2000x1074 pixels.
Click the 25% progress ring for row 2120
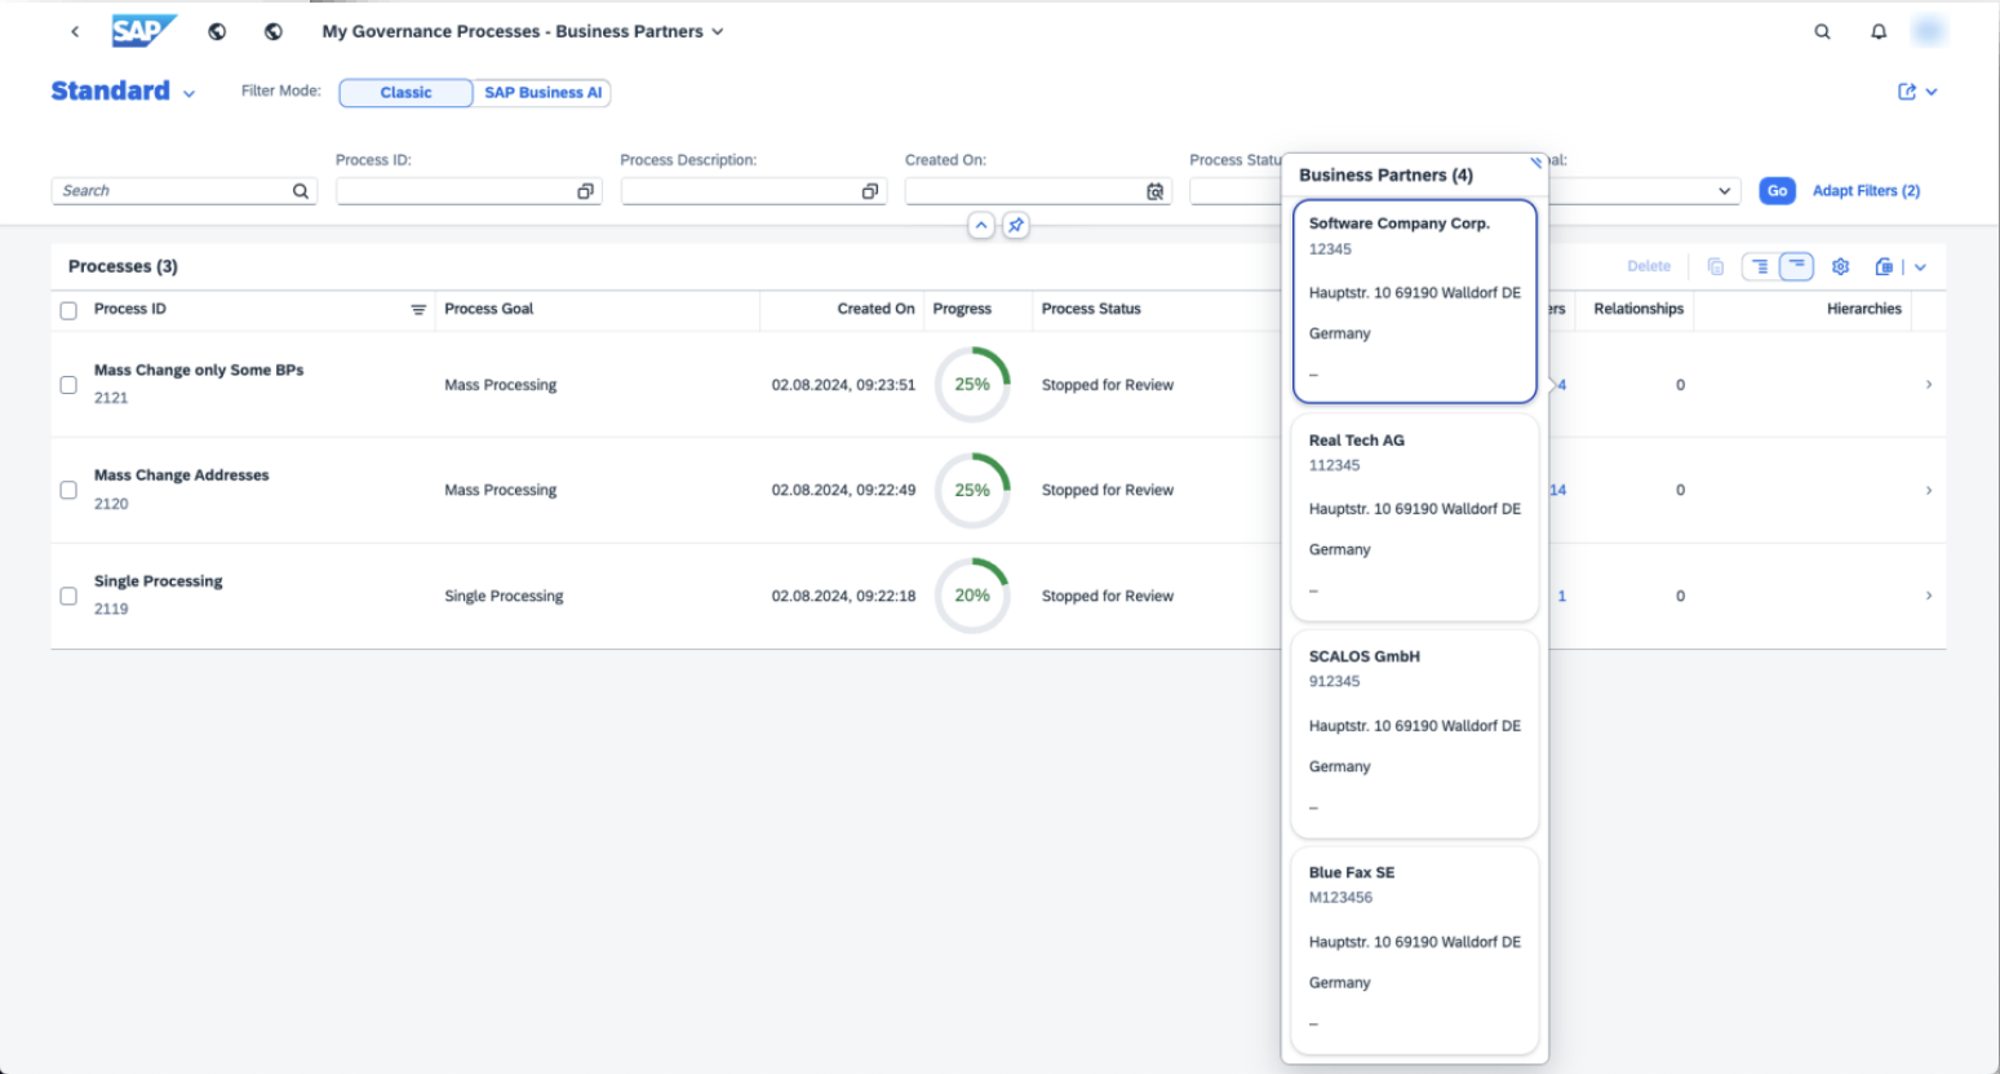(972, 490)
